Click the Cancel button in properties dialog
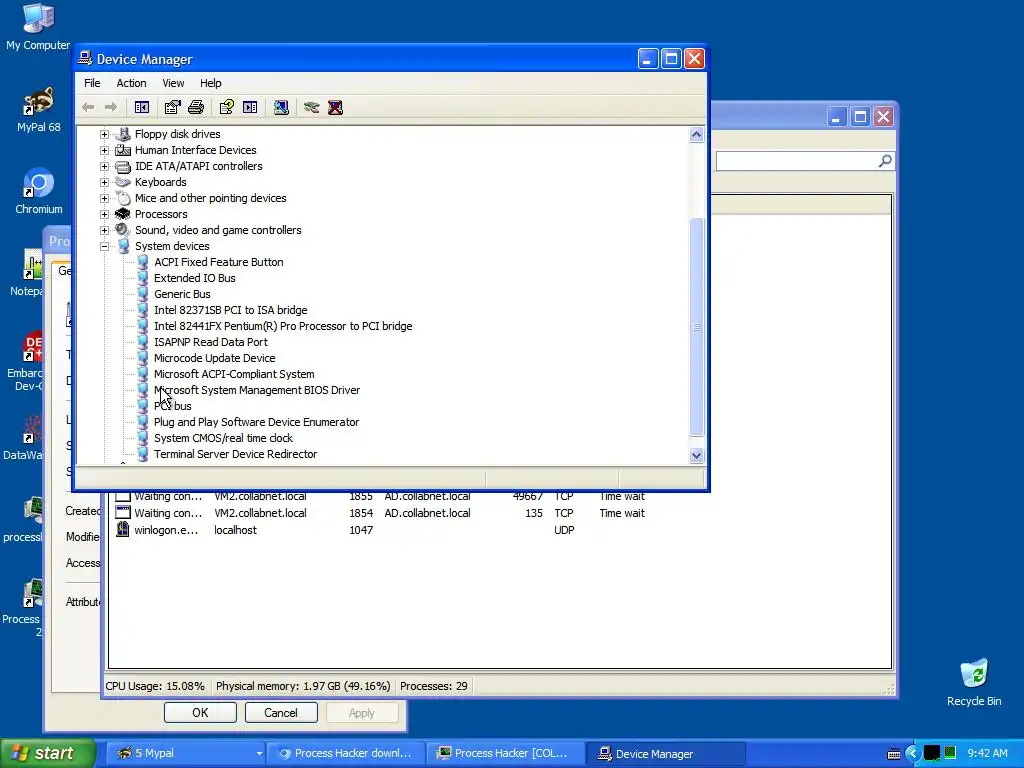 281,712
